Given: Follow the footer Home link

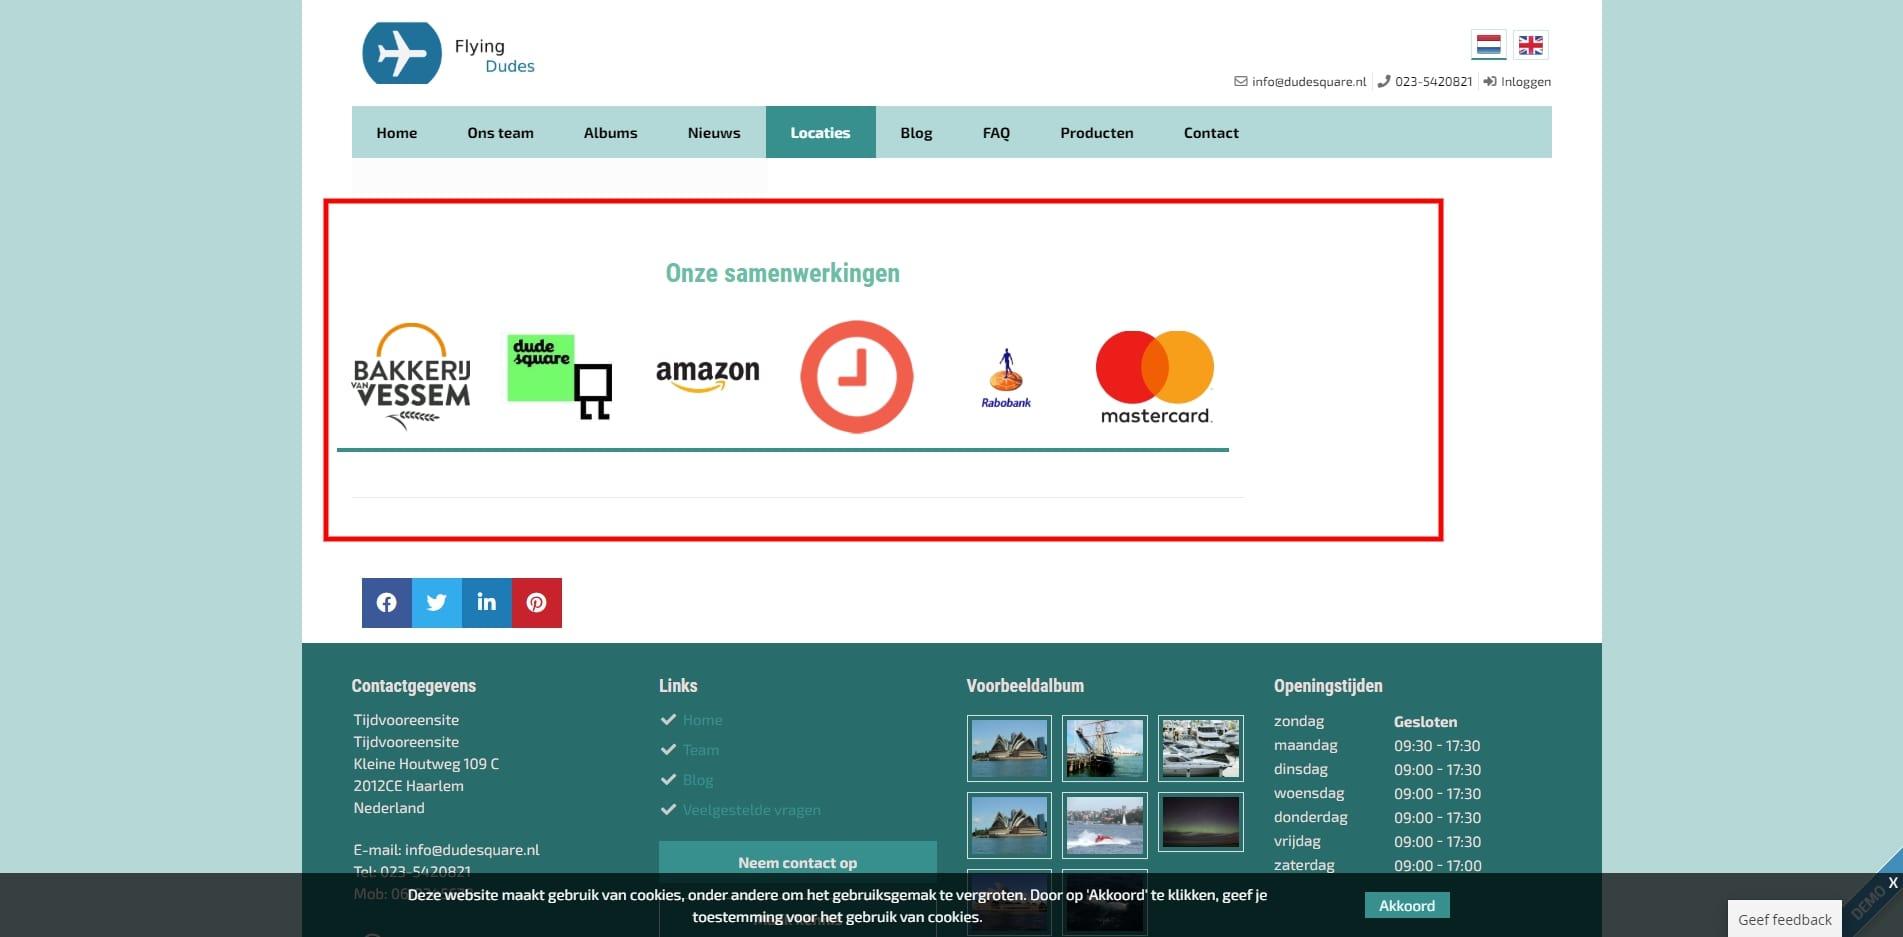Looking at the screenshot, I should click(x=702, y=720).
